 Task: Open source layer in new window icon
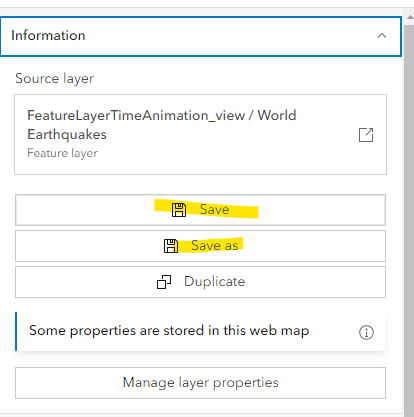(366, 135)
